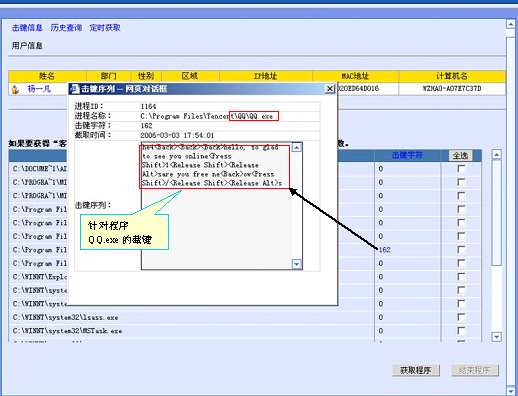Click process ID value 1164
Viewport: 518px width, 396px height.
coord(148,106)
